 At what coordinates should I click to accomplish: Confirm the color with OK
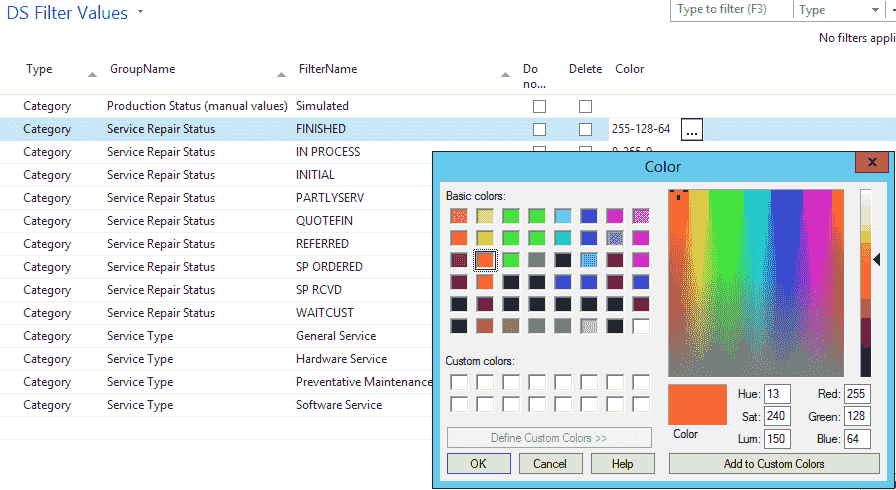[478, 464]
